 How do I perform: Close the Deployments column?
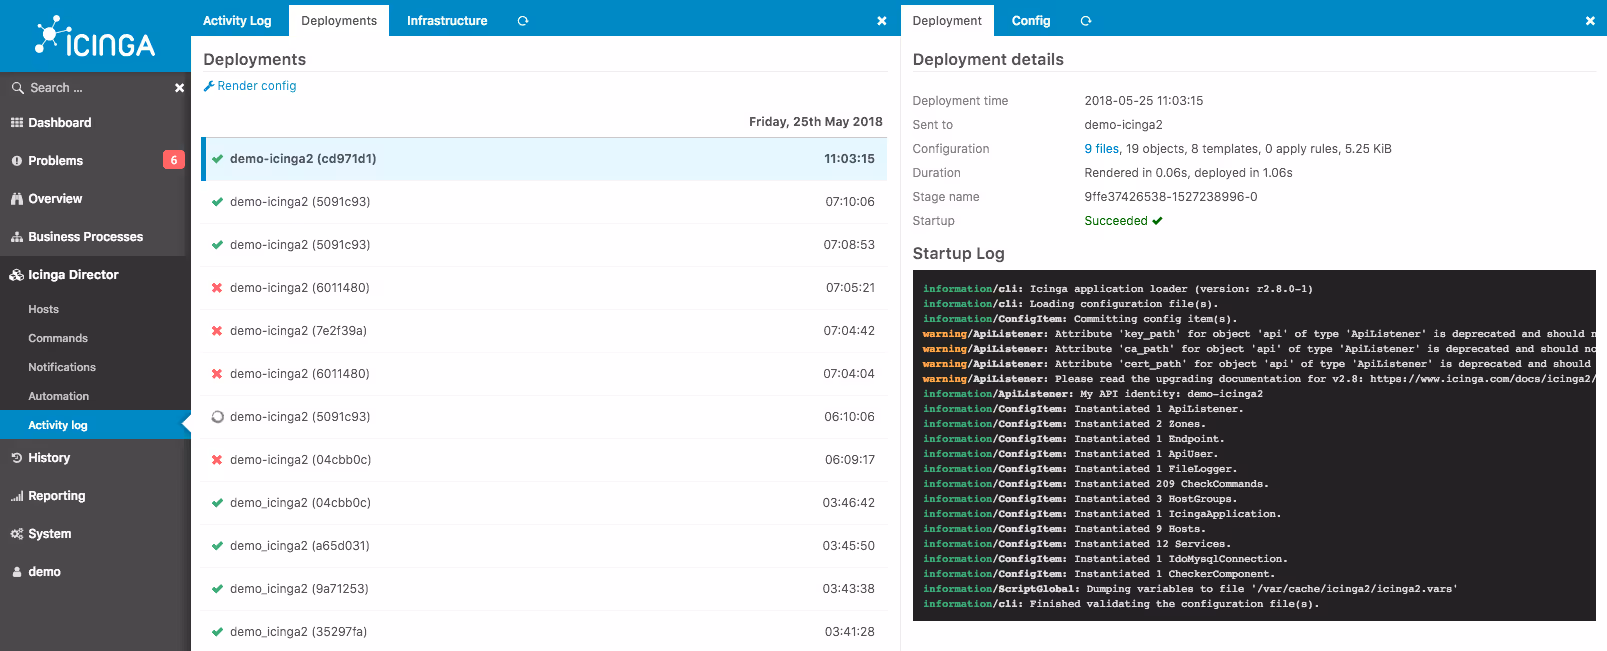pos(881,21)
